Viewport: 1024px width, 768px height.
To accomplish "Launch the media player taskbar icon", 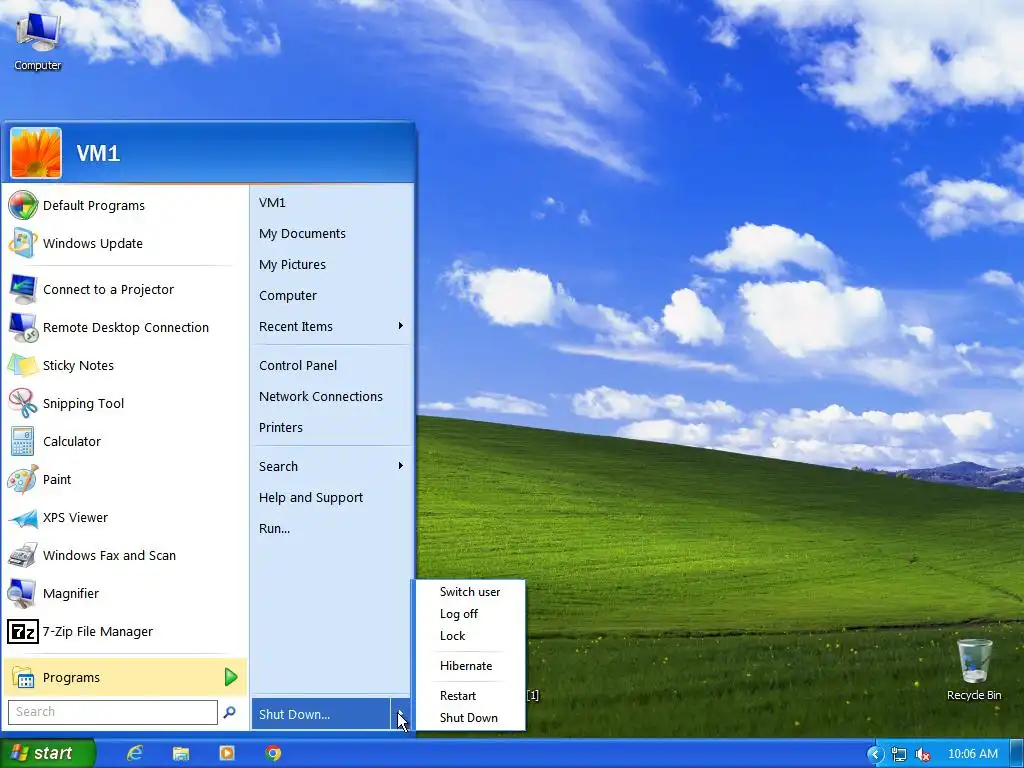I will pos(227,753).
